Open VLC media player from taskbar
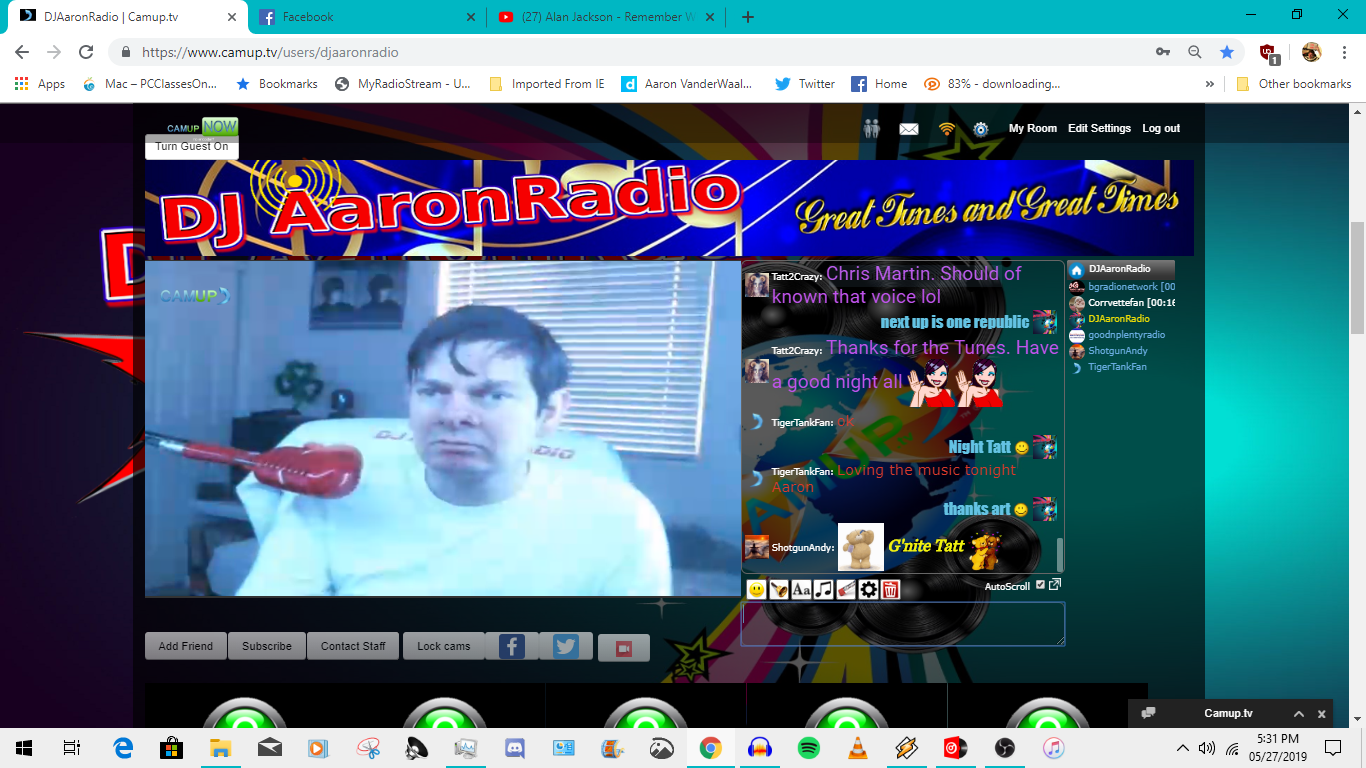 tap(857, 747)
